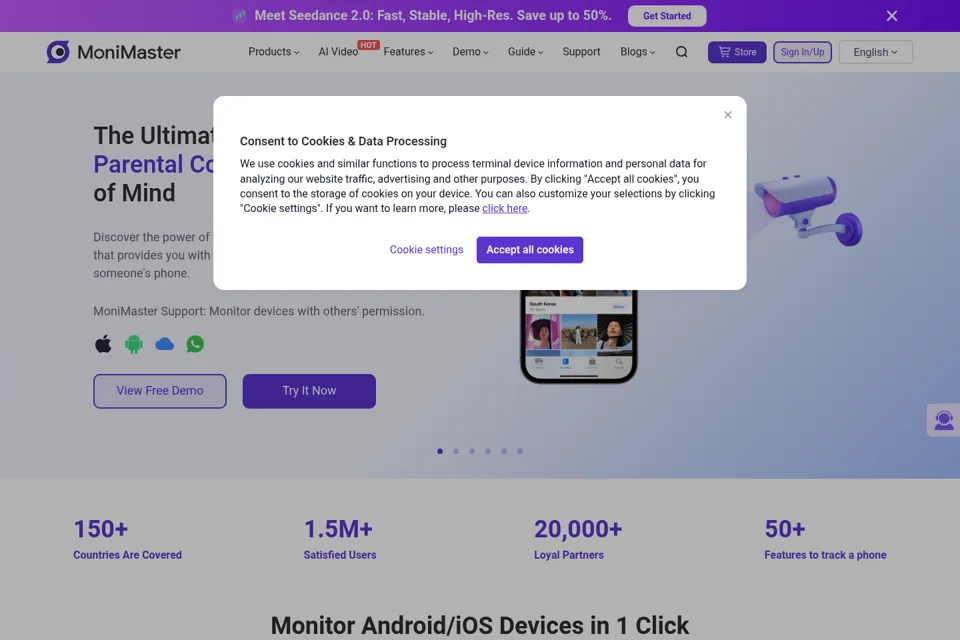960x640 pixels.
Task: Go to the Support page
Action: click(581, 52)
